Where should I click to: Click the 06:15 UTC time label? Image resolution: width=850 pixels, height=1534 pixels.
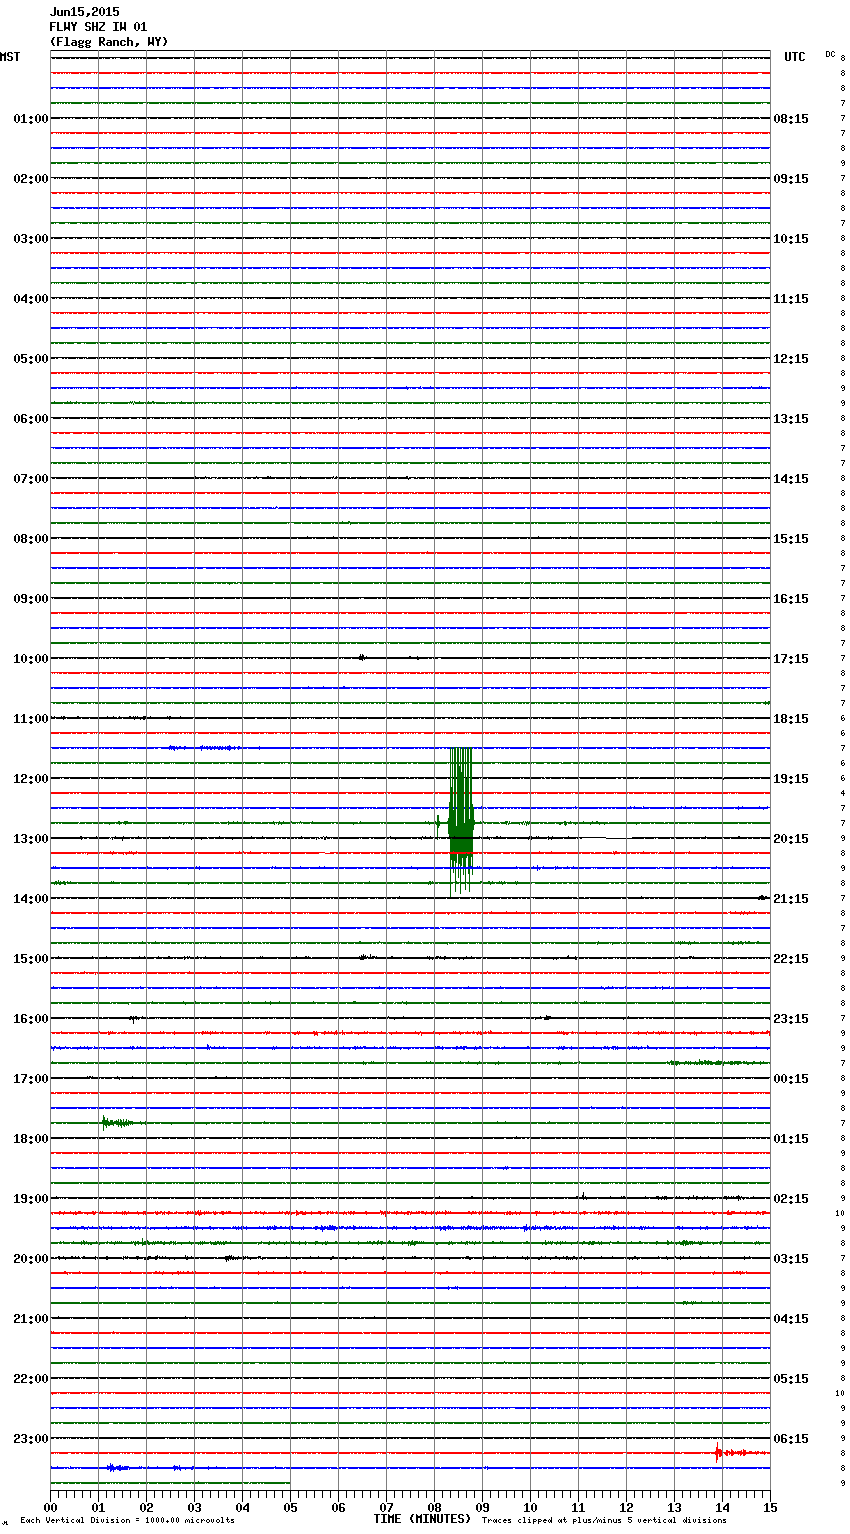click(791, 1439)
